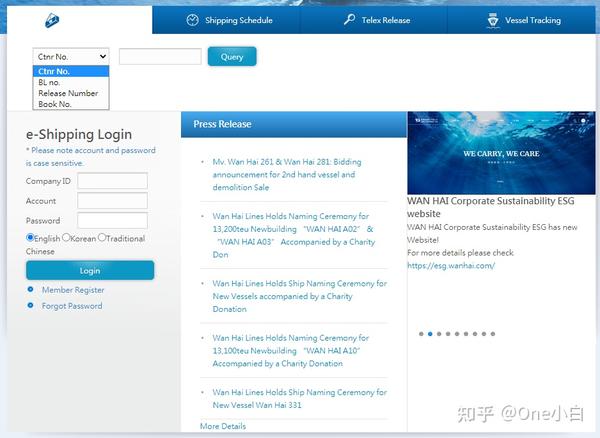Image resolution: width=600 pixels, height=438 pixels.
Task: Select the first carousel dot indicator
Action: click(x=421, y=334)
